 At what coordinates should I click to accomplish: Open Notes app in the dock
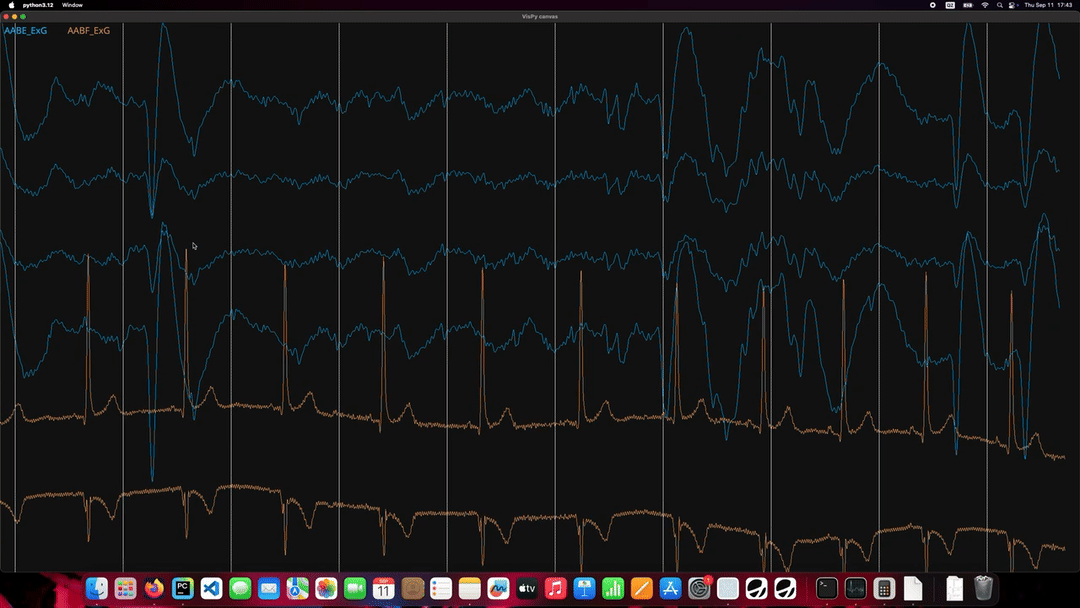coord(470,589)
